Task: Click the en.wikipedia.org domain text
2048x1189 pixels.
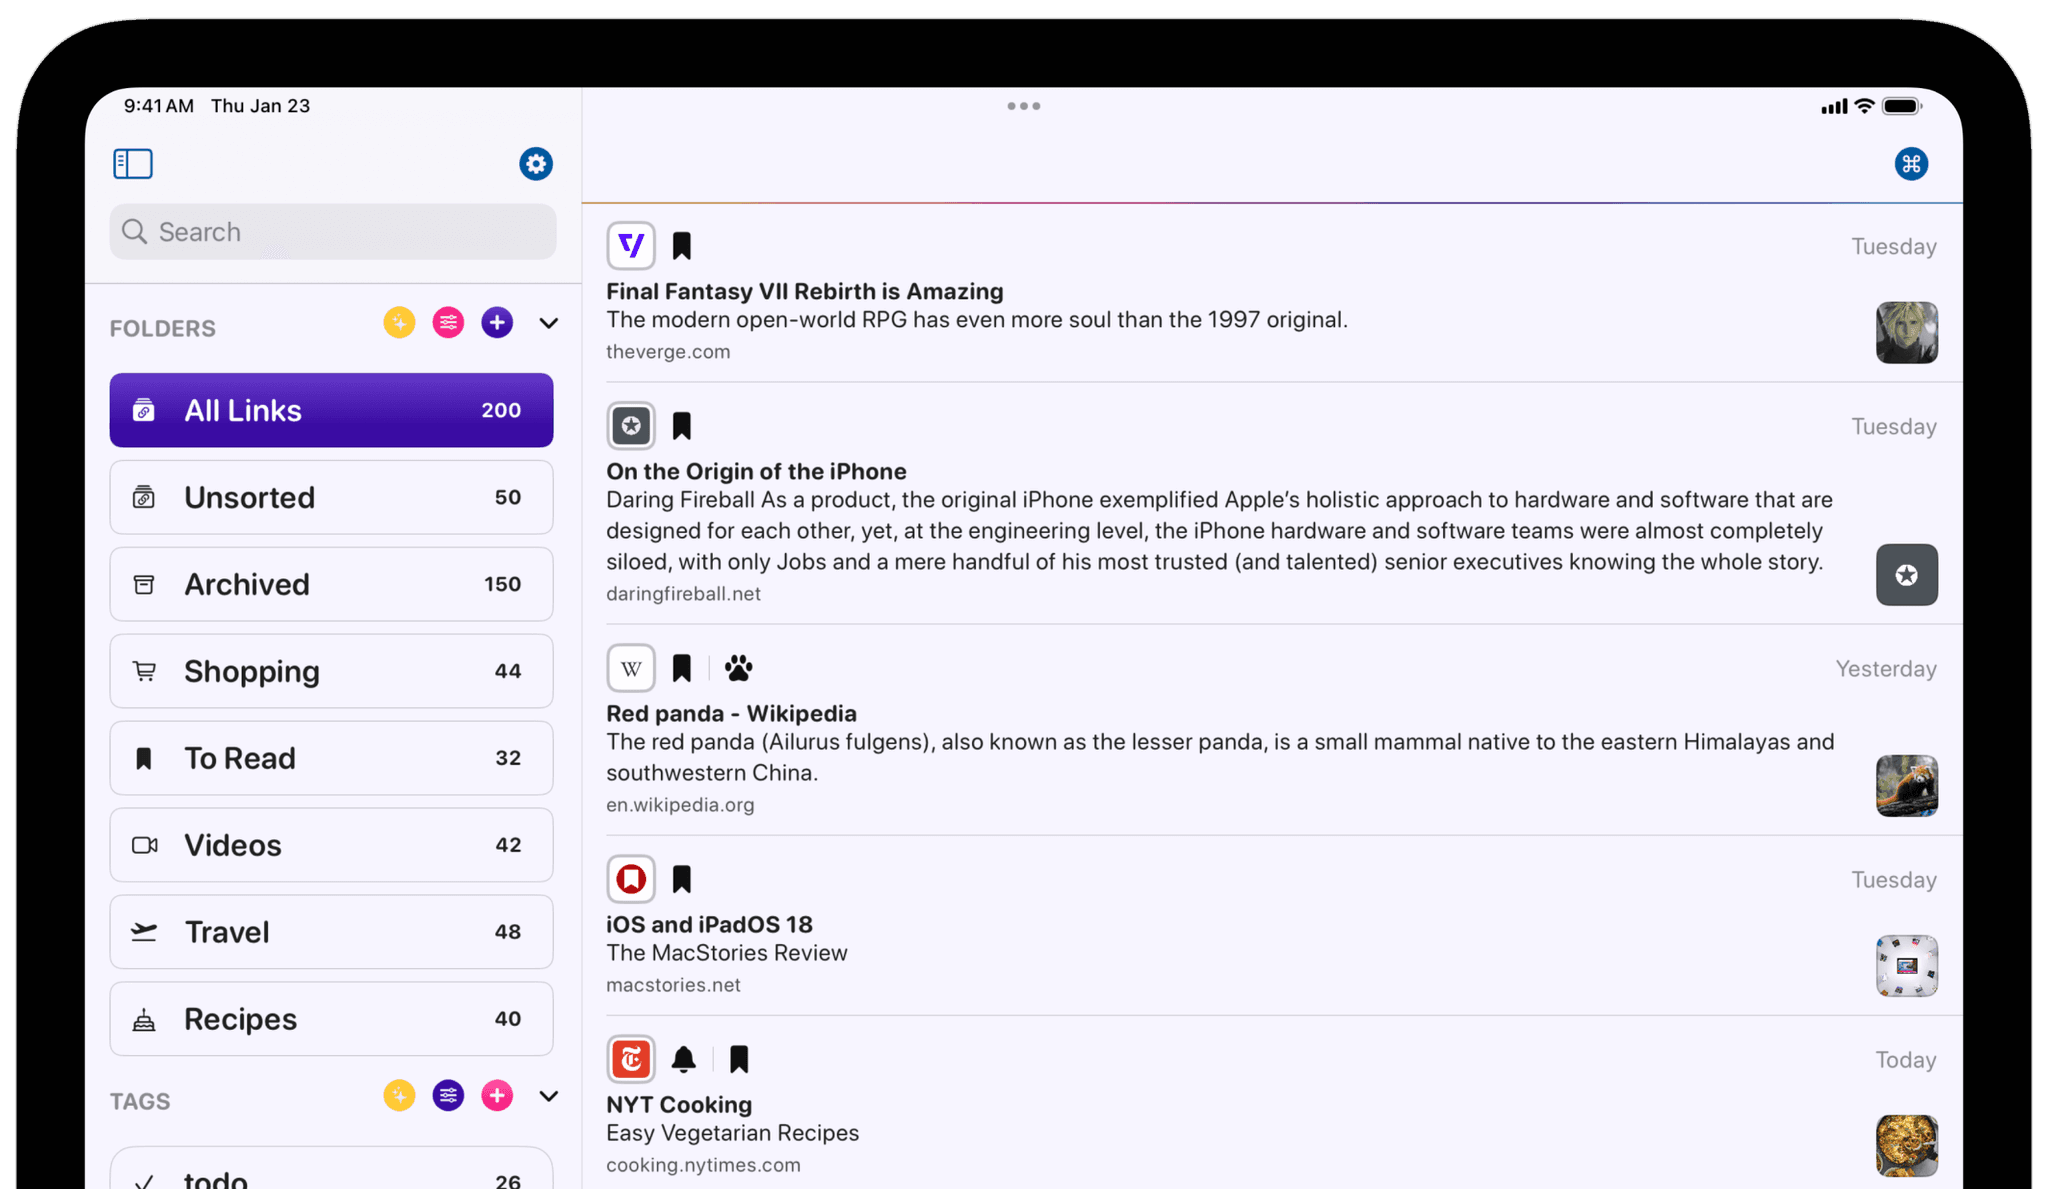Action: pyautogui.click(x=680, y=805)
